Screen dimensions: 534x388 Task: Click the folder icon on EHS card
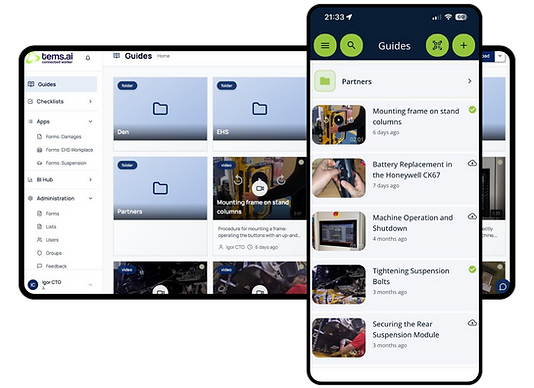(260, 109)
